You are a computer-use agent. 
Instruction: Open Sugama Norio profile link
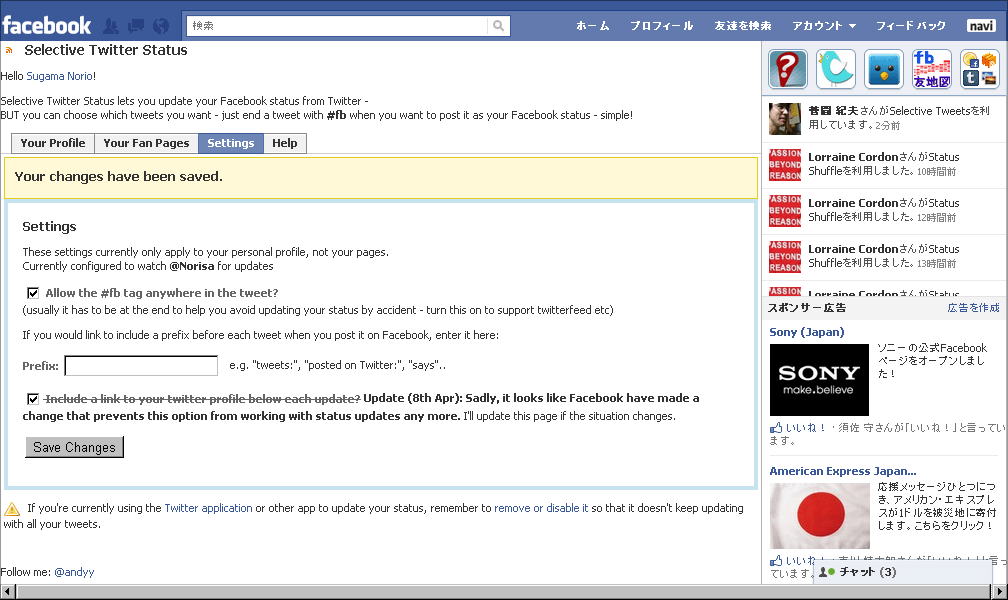click(60, 76)
